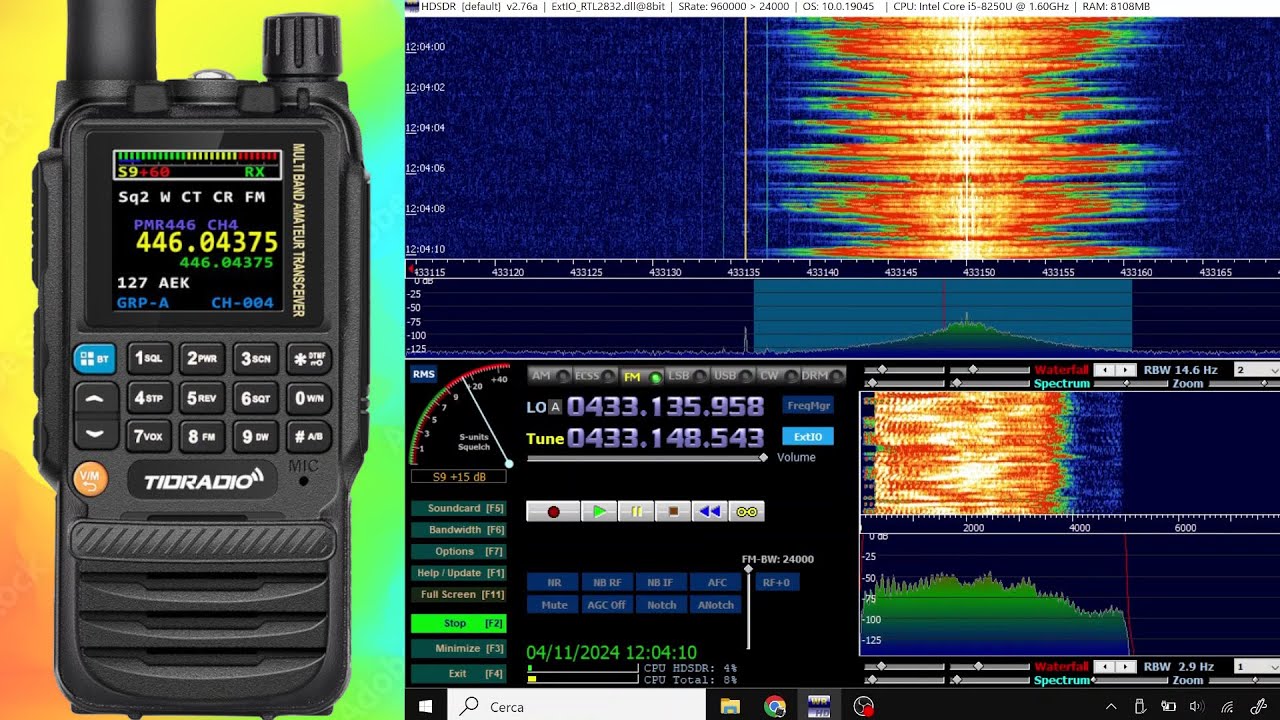Open upper RBW averaging dropdown showing 2

(x=1256, y=370)
